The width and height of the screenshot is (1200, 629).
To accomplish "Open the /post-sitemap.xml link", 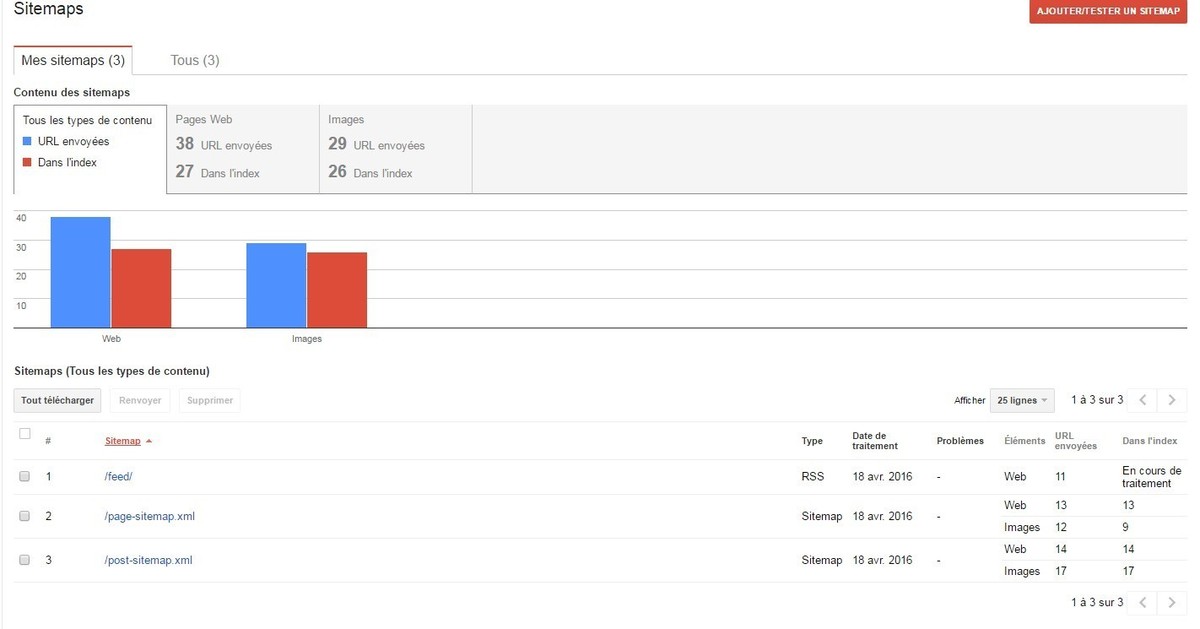I will click(x=148, y=561).
